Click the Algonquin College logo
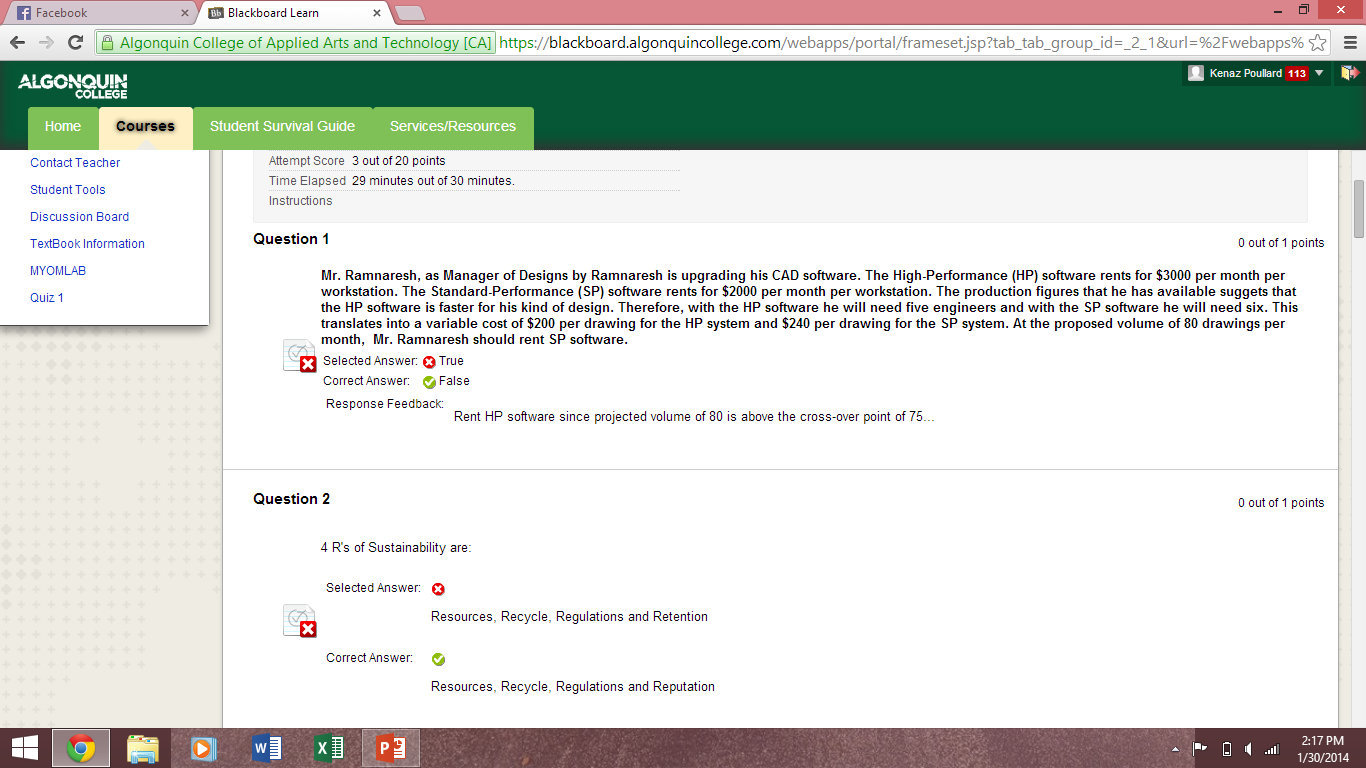The height and width of the screenshot is (768, 1366). [x=72, y=85]
